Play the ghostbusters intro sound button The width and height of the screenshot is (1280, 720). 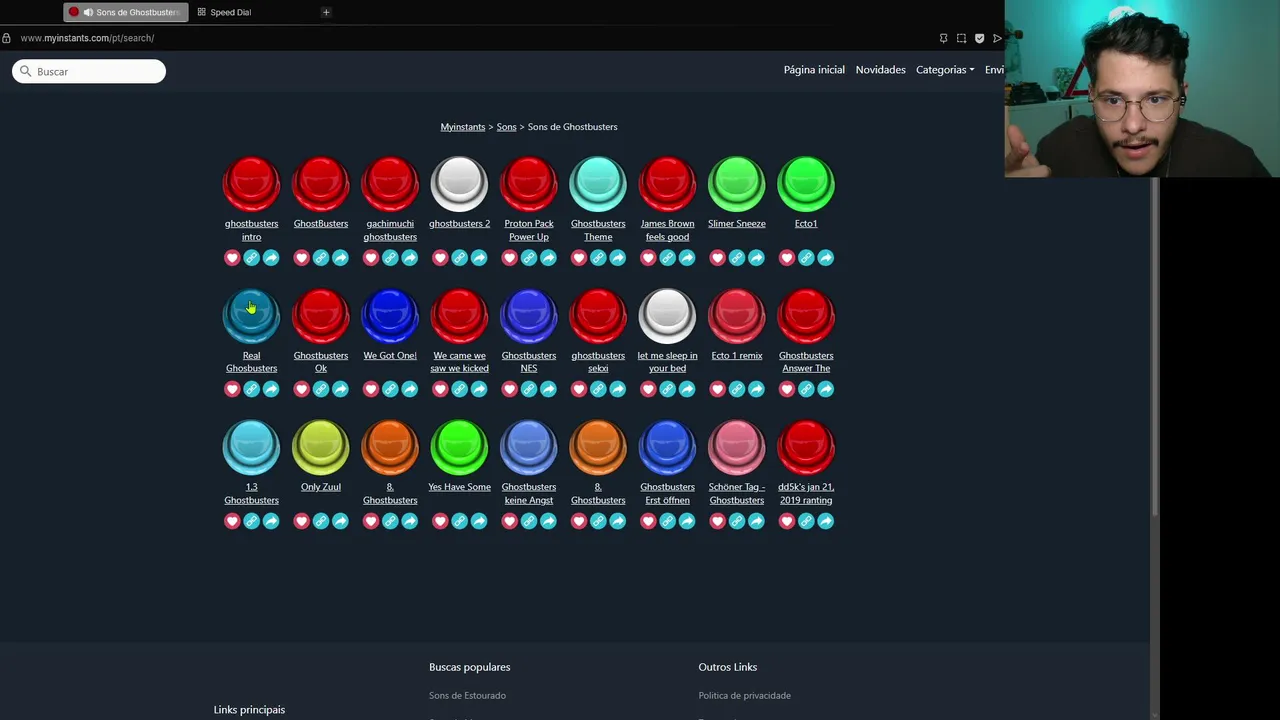pyautogui.click(x=251, y=184)
